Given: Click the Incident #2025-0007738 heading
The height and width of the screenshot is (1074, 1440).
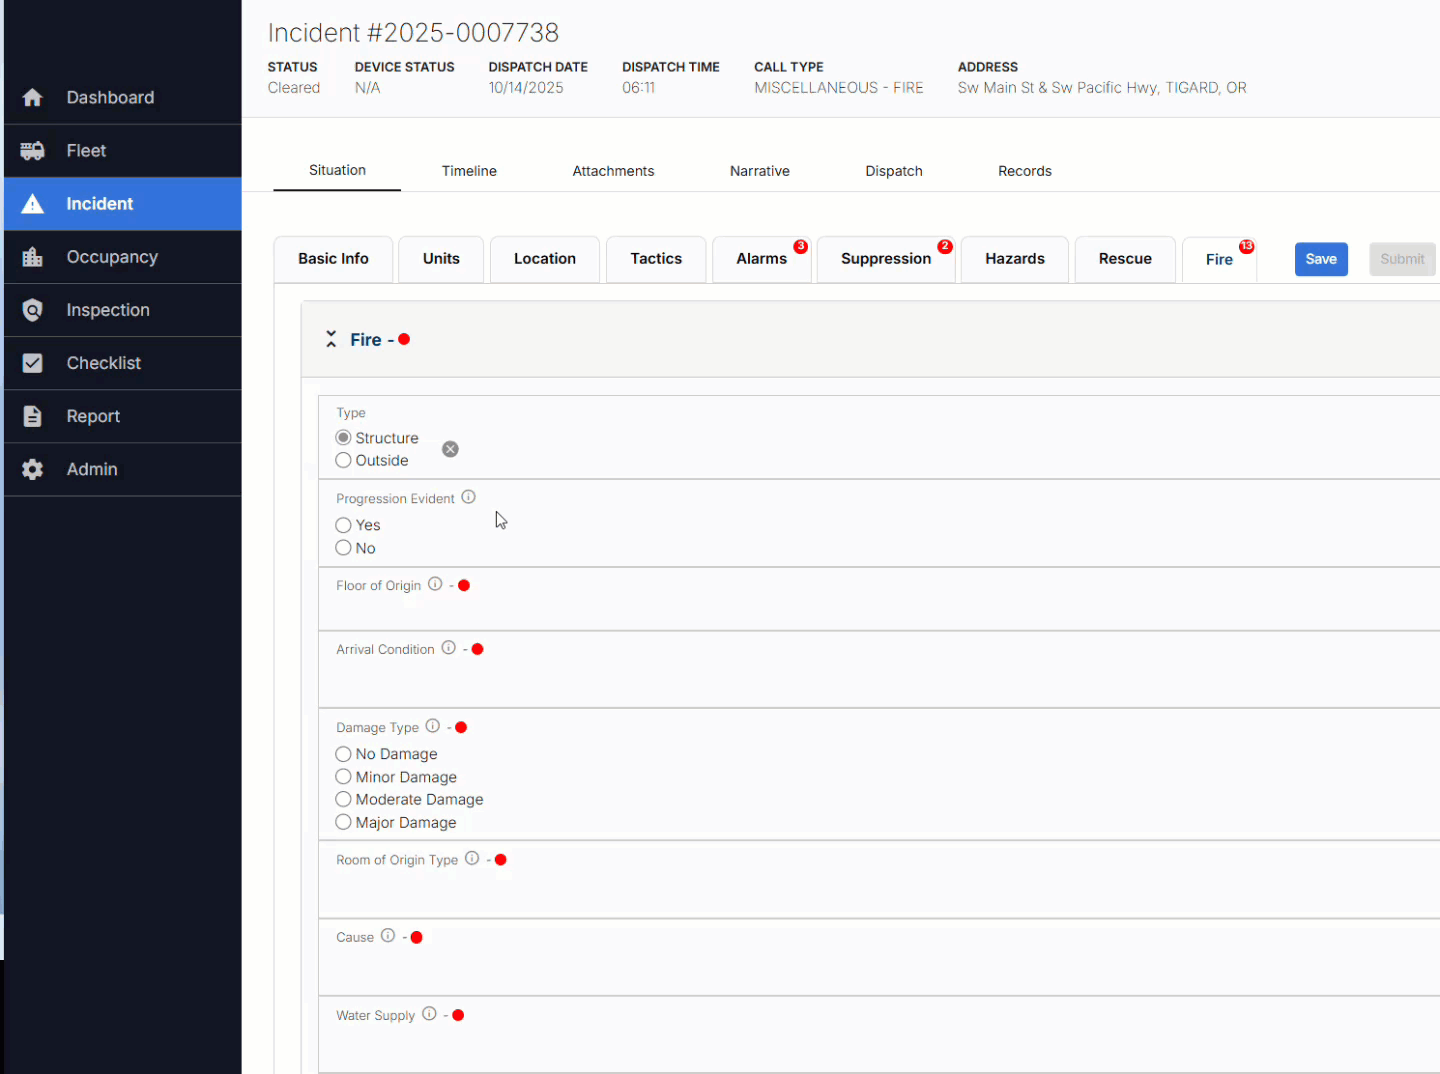Looking at the screenshot, I should coord(413,32).
